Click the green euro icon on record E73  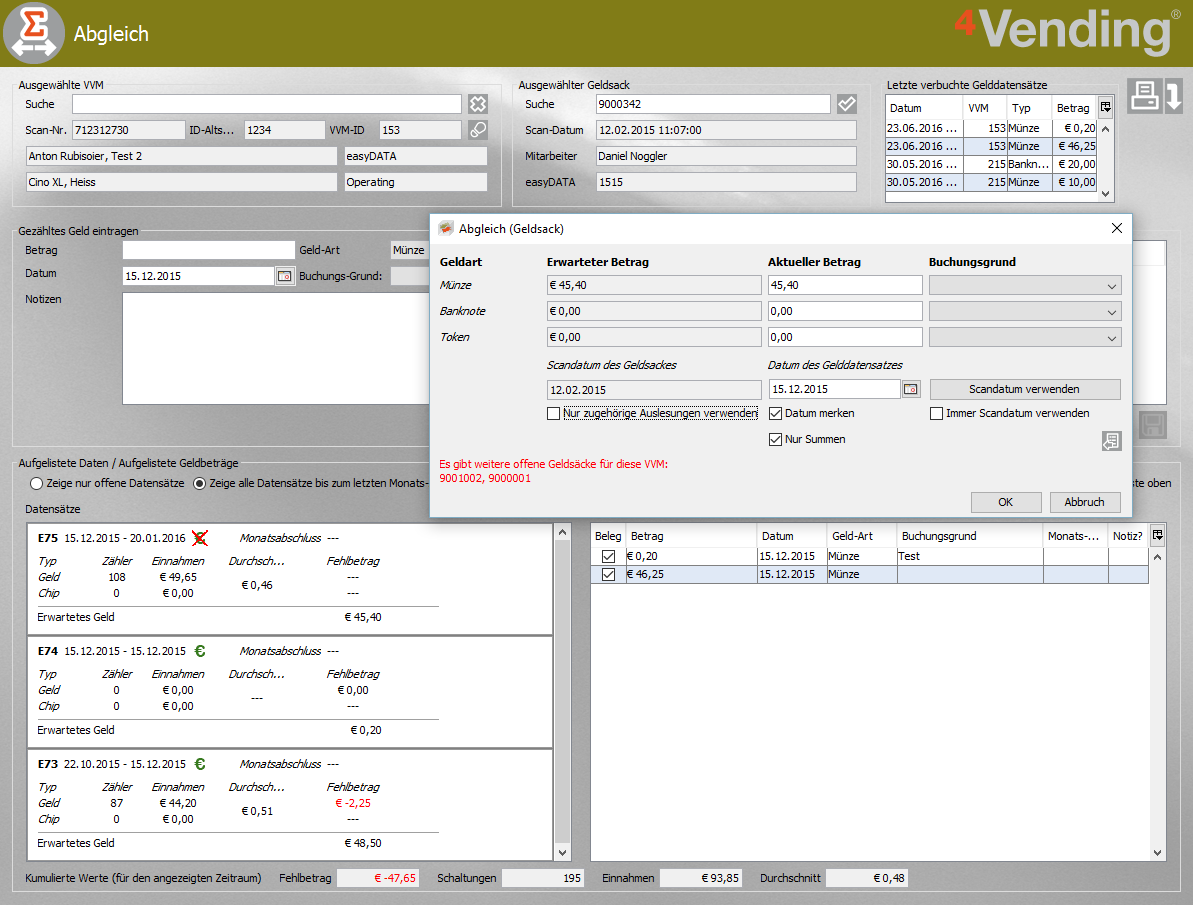tap(200, 763)
